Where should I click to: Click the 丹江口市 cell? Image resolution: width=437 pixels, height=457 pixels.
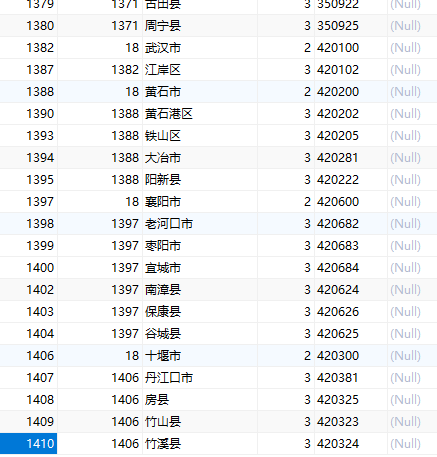(200, 378)
